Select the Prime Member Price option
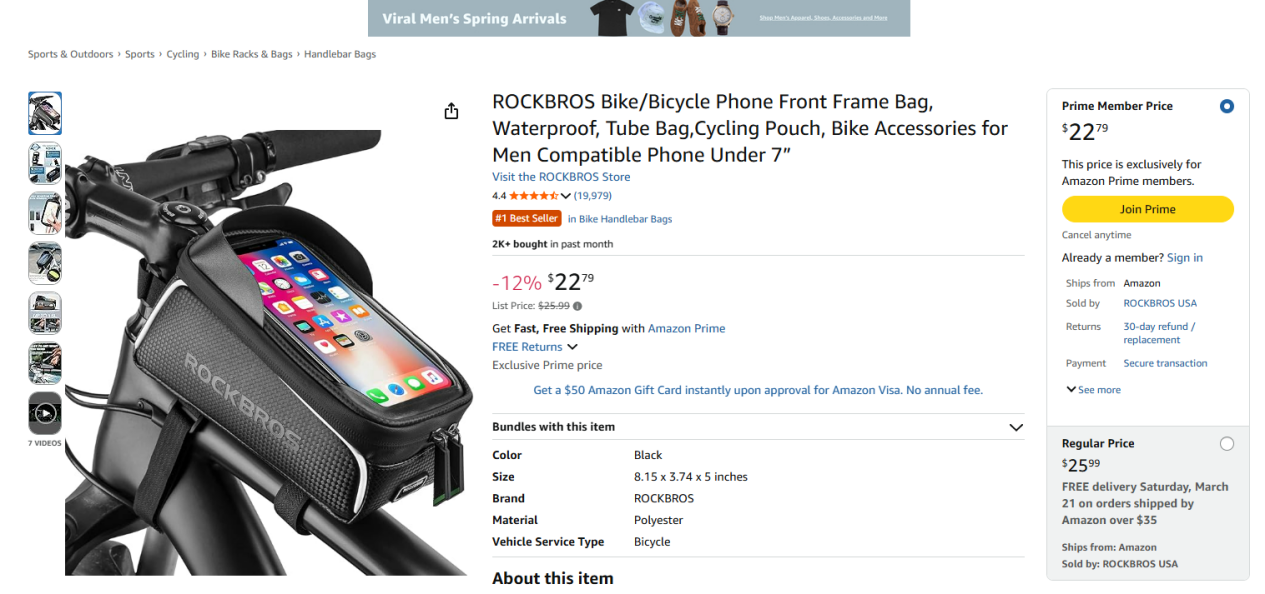1265x594 pixels. pos(1226,106)
